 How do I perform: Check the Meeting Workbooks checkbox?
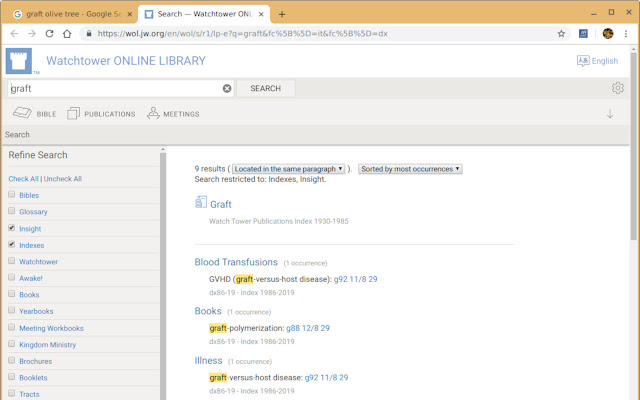pos(11,327)
